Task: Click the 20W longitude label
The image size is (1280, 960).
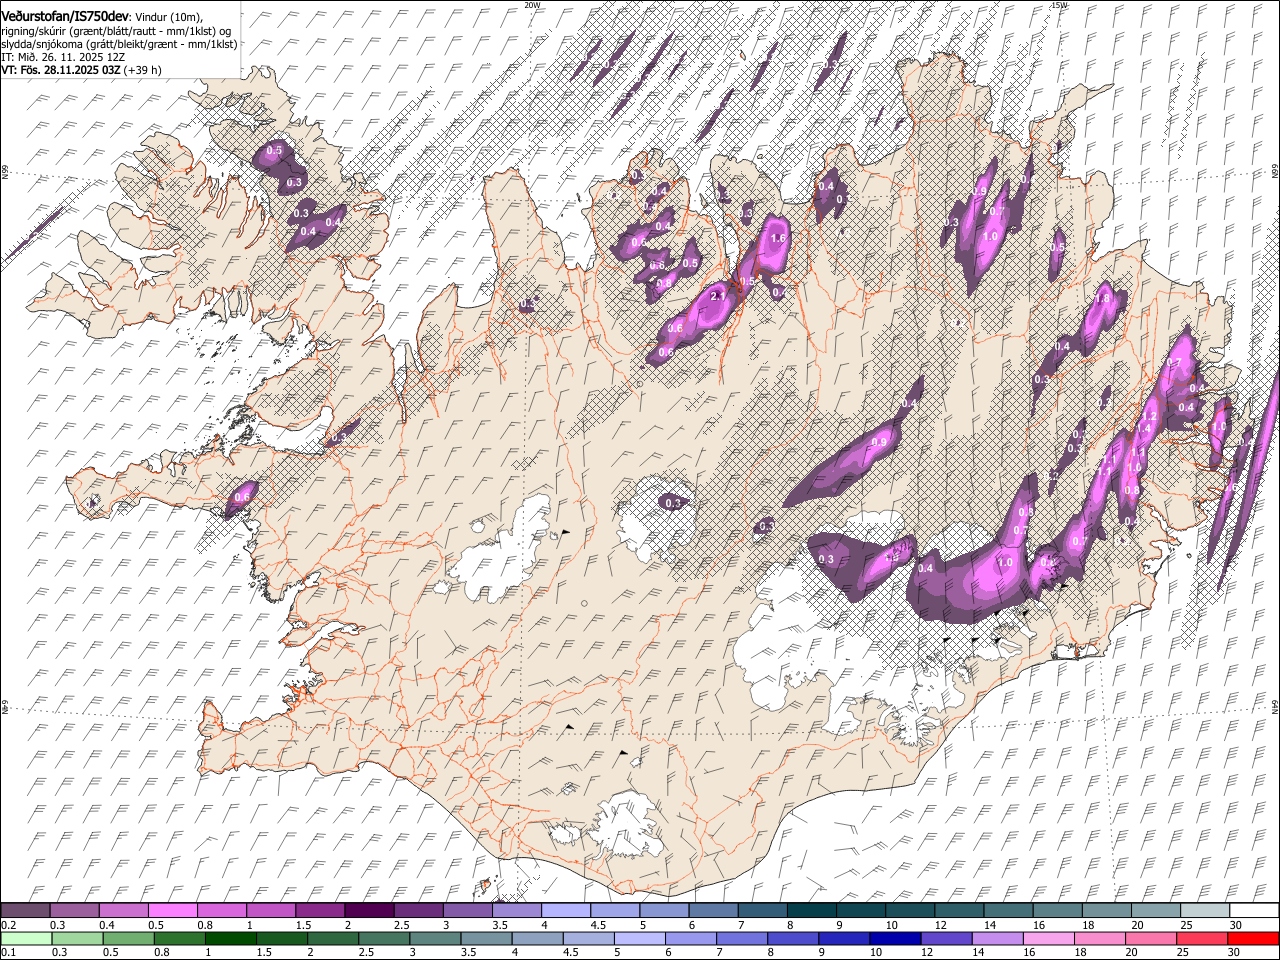Action: pos(532,5)
